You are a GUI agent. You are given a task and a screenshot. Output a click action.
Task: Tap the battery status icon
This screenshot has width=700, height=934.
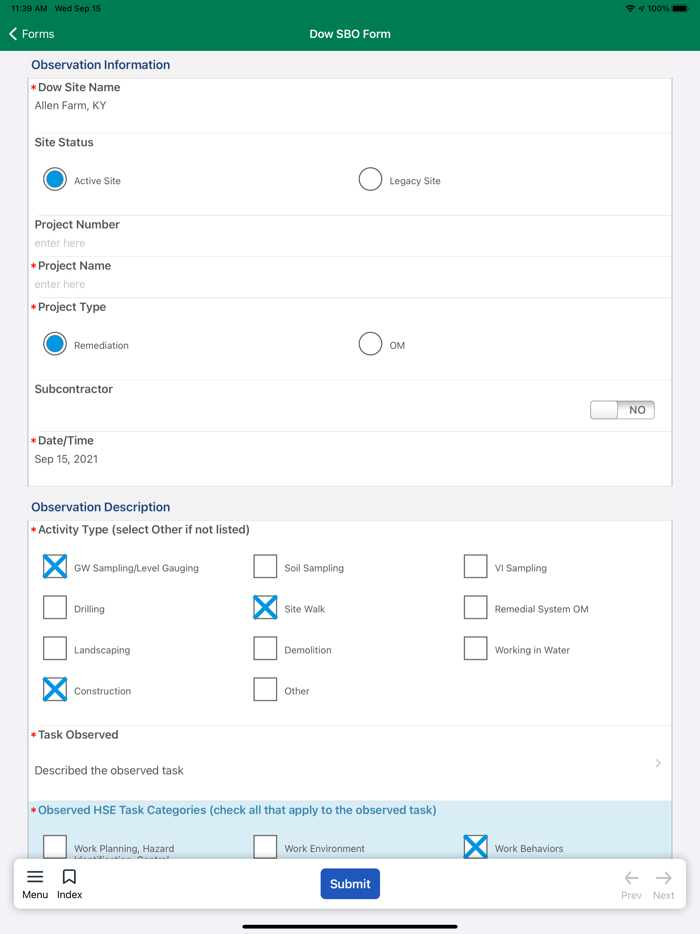click(x=680, y=8)
